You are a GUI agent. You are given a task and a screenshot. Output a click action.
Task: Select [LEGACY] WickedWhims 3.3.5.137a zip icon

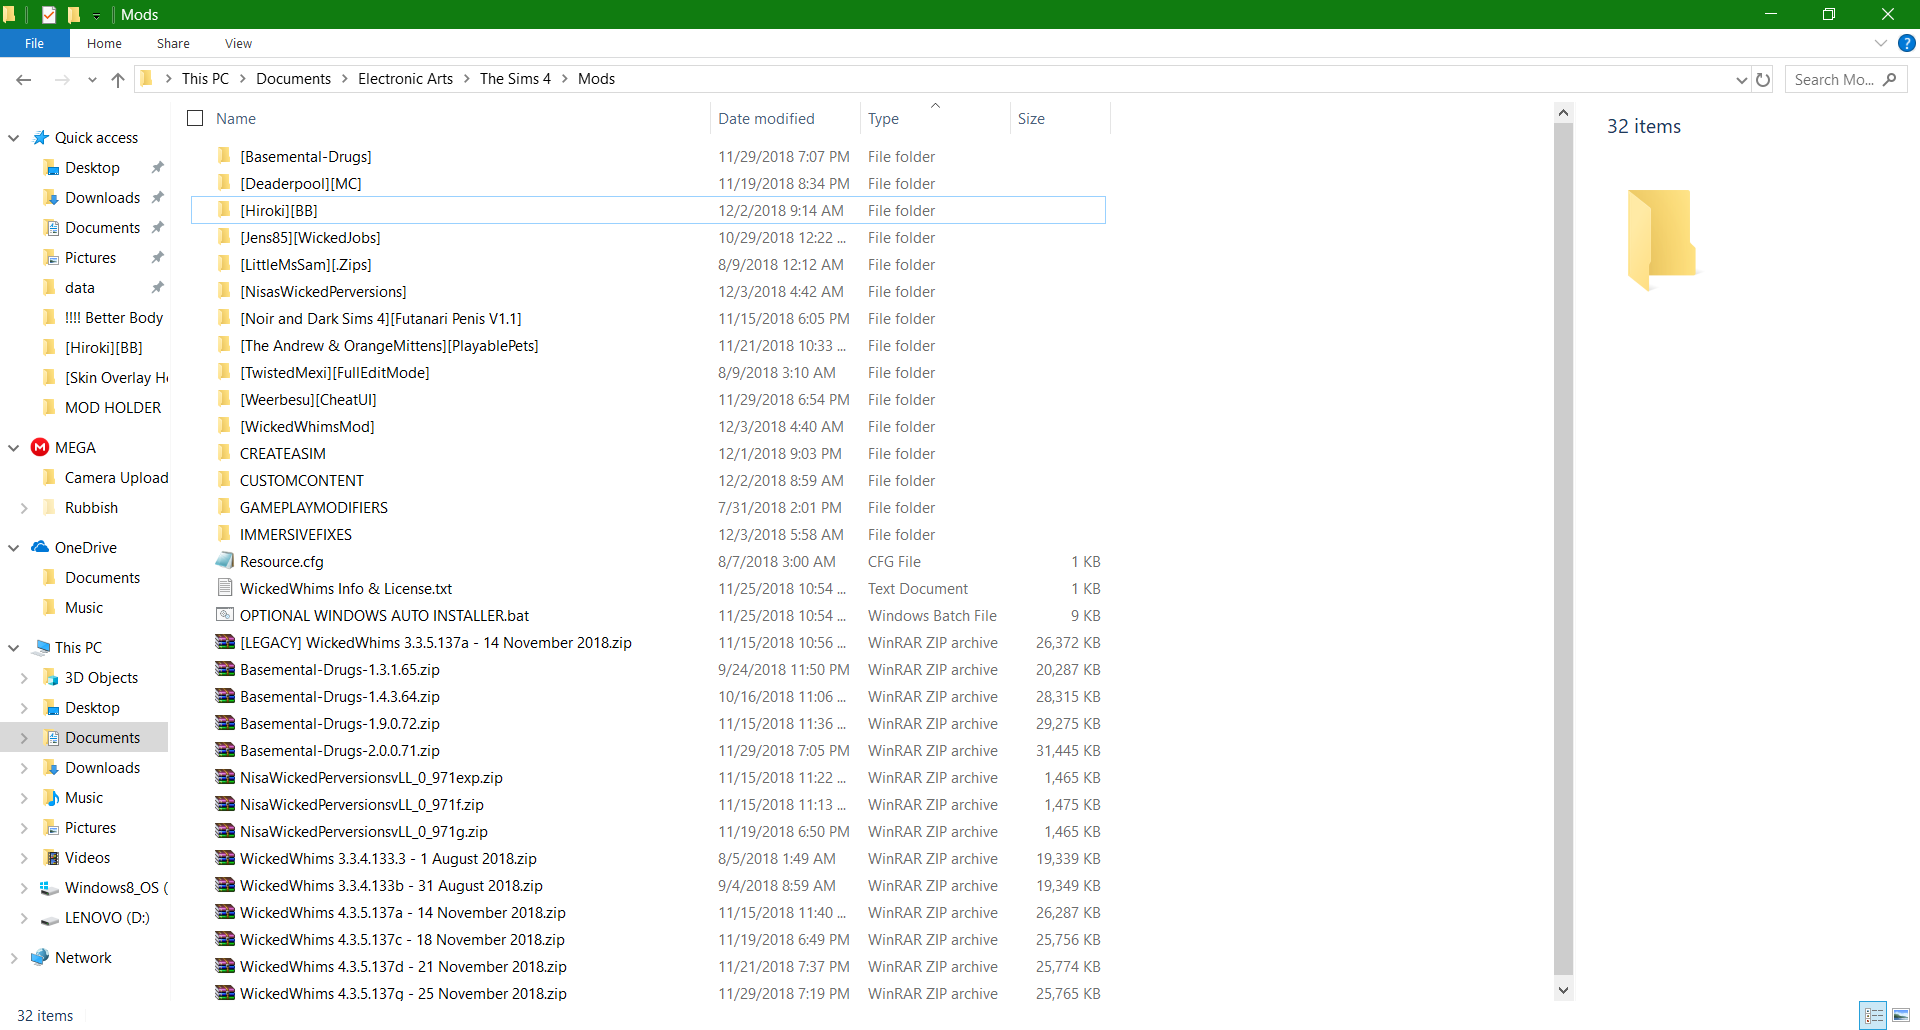click(225, 642)
